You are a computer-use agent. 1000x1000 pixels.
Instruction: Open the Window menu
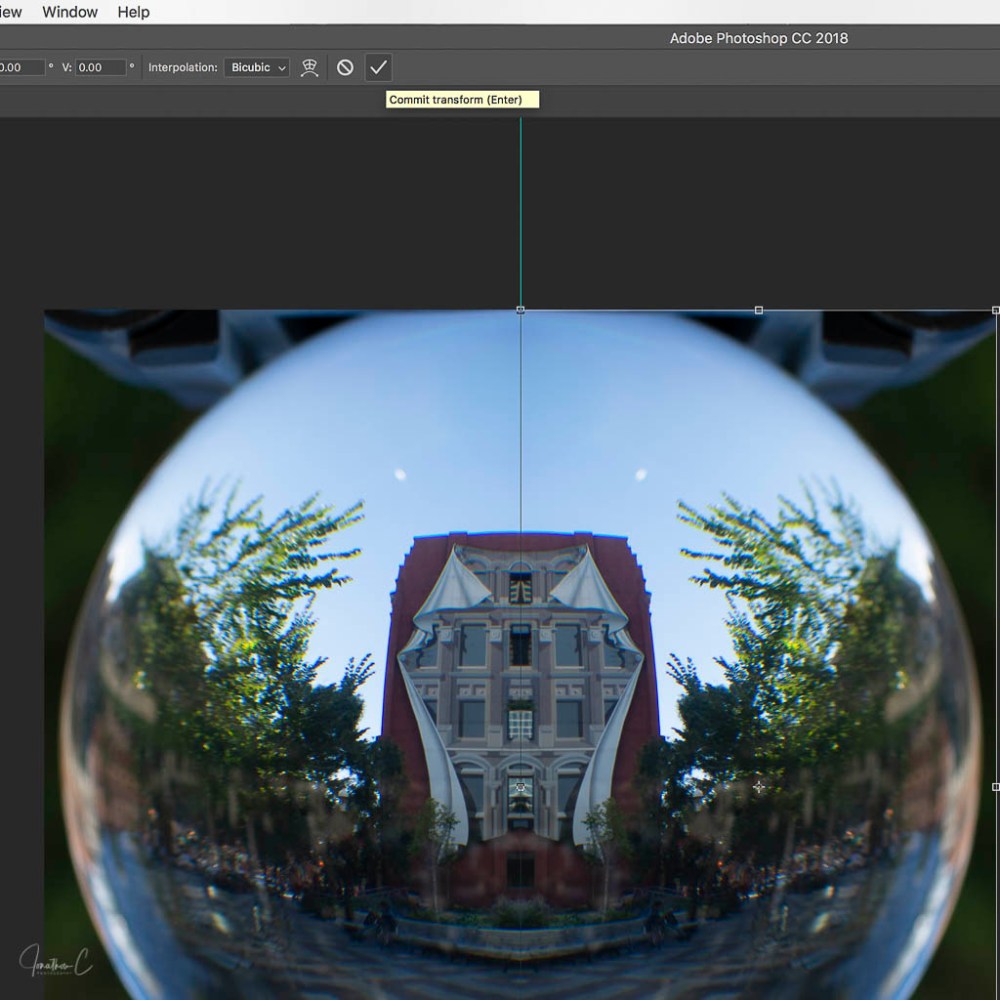pos(70,12)
